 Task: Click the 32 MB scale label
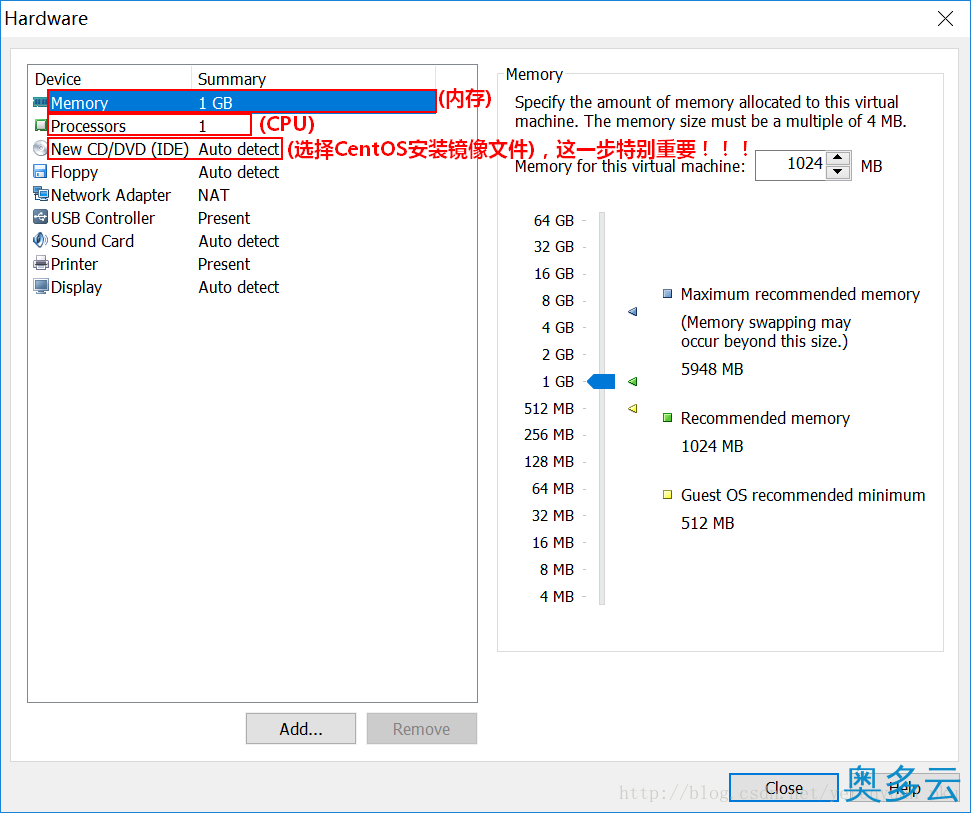click(553, 515)
